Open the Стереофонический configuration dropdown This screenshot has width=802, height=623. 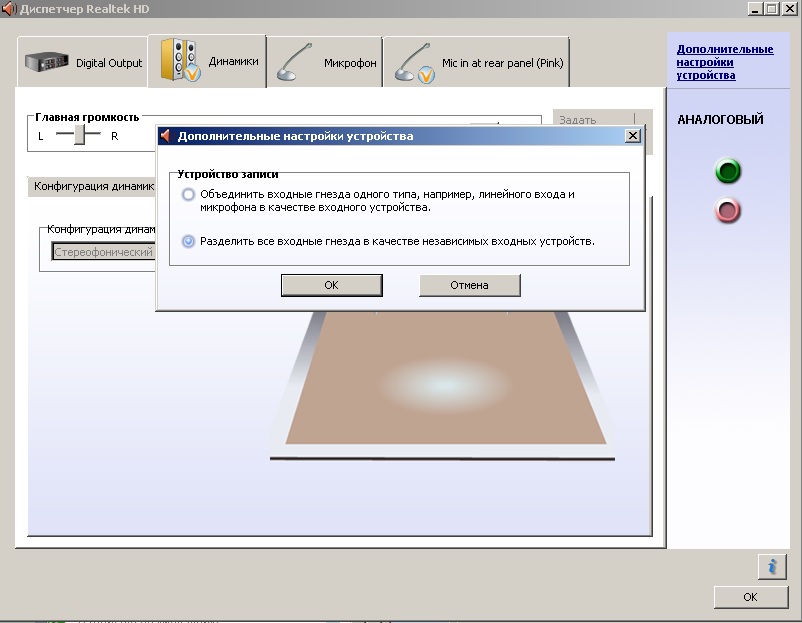[103, 252]
